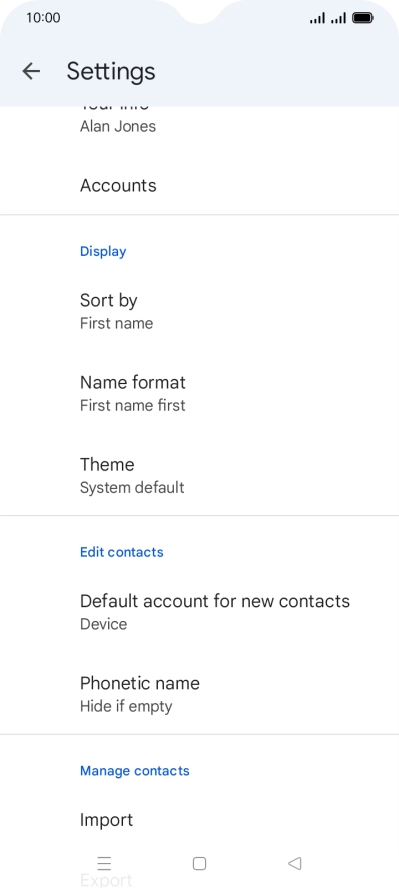Screen dimensions: 399x888
Task: Tap the Display section header
Action: (103, 251)
